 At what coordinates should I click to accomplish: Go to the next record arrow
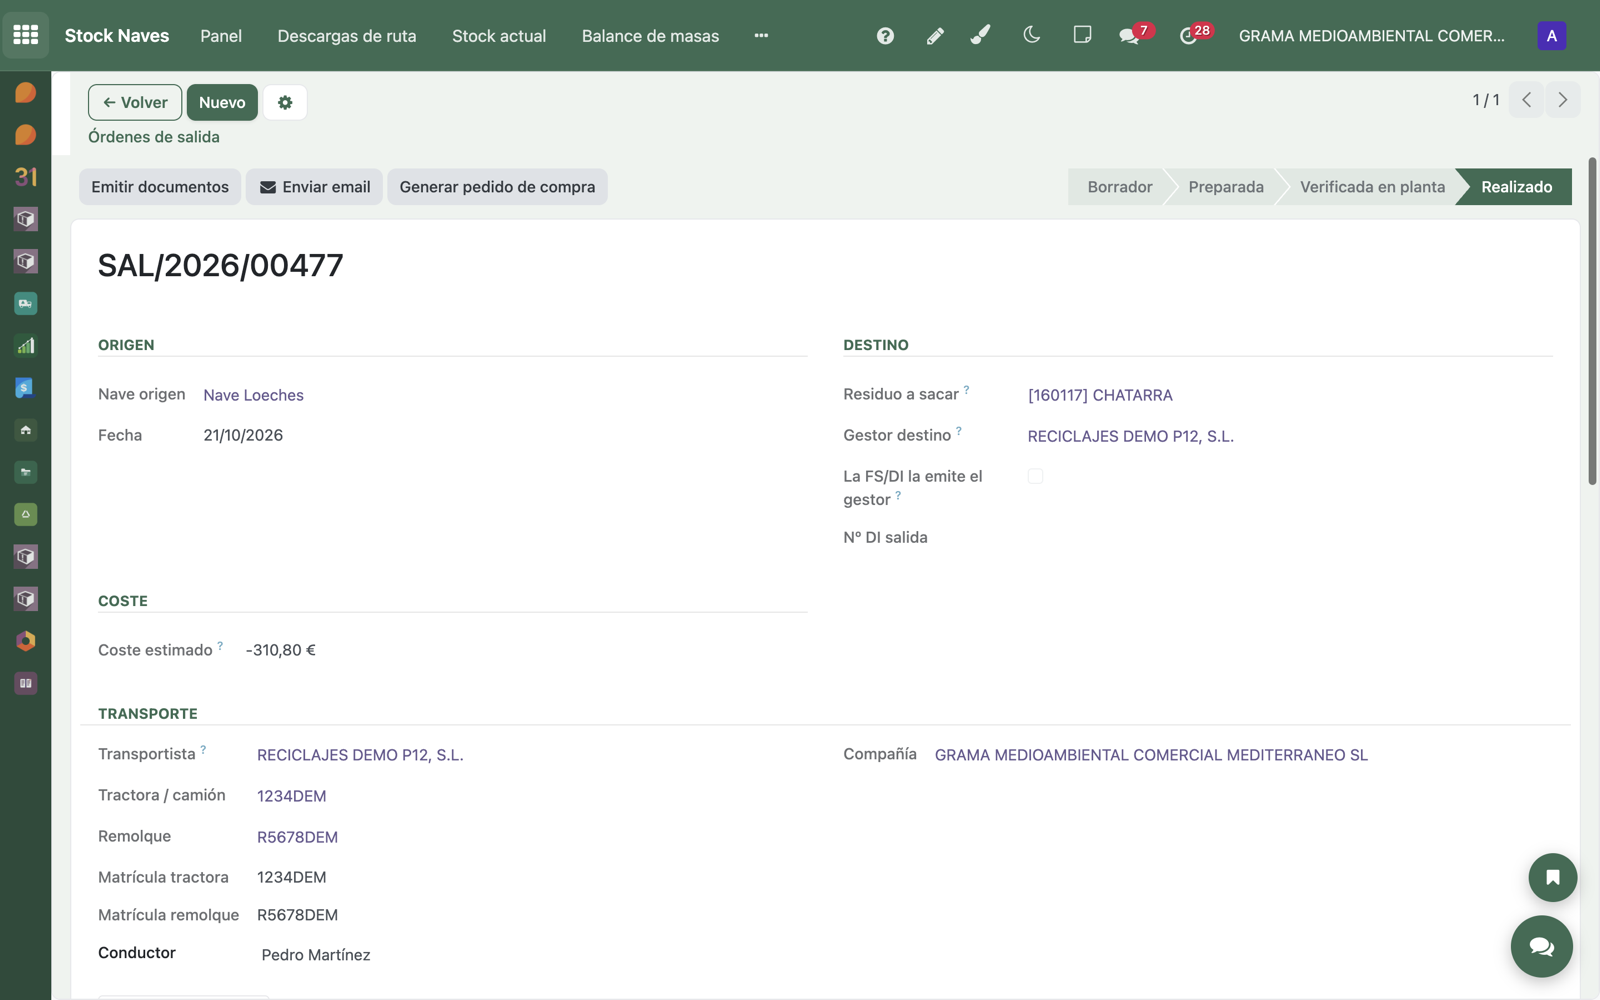click(x=1562, y=100)
